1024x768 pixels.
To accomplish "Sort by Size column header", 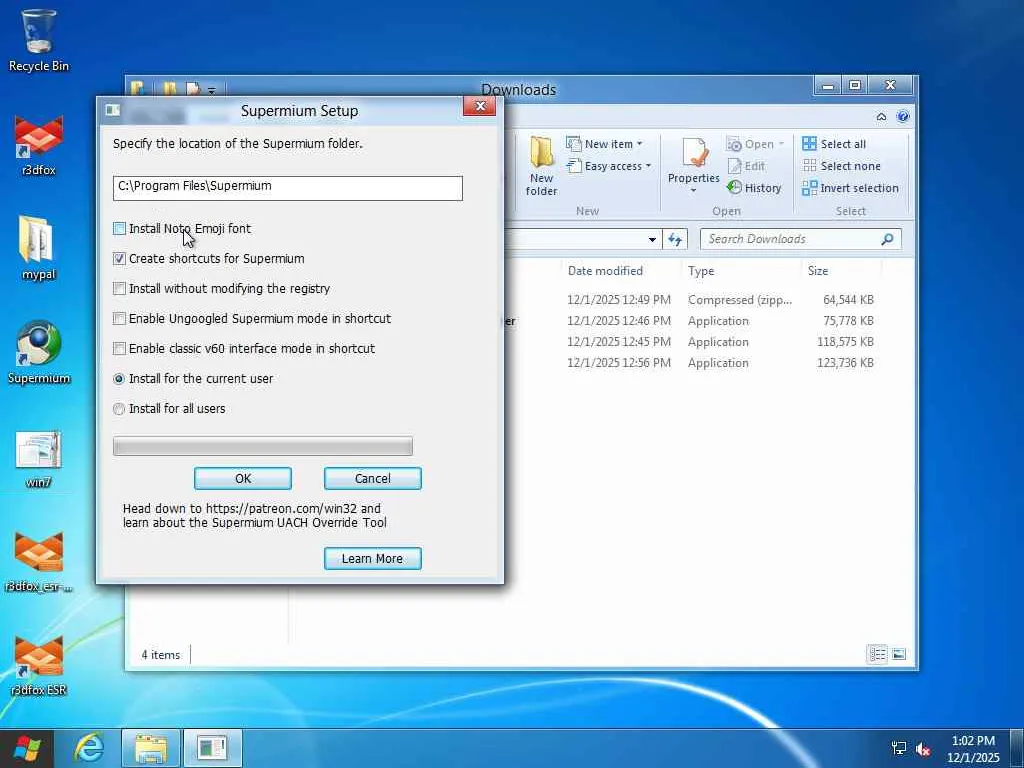I will tap(818, 271).
